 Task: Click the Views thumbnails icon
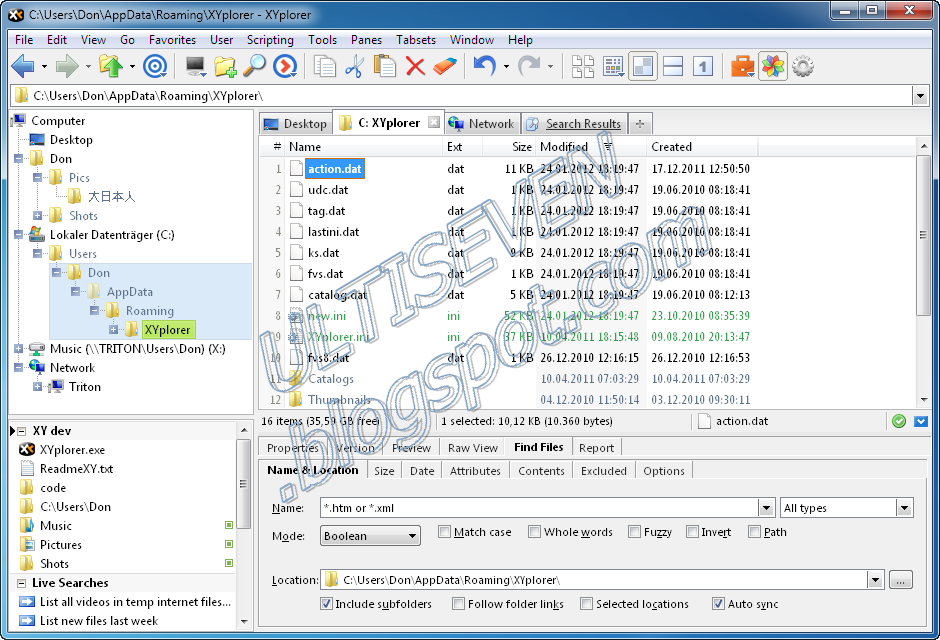coord(583,66)
